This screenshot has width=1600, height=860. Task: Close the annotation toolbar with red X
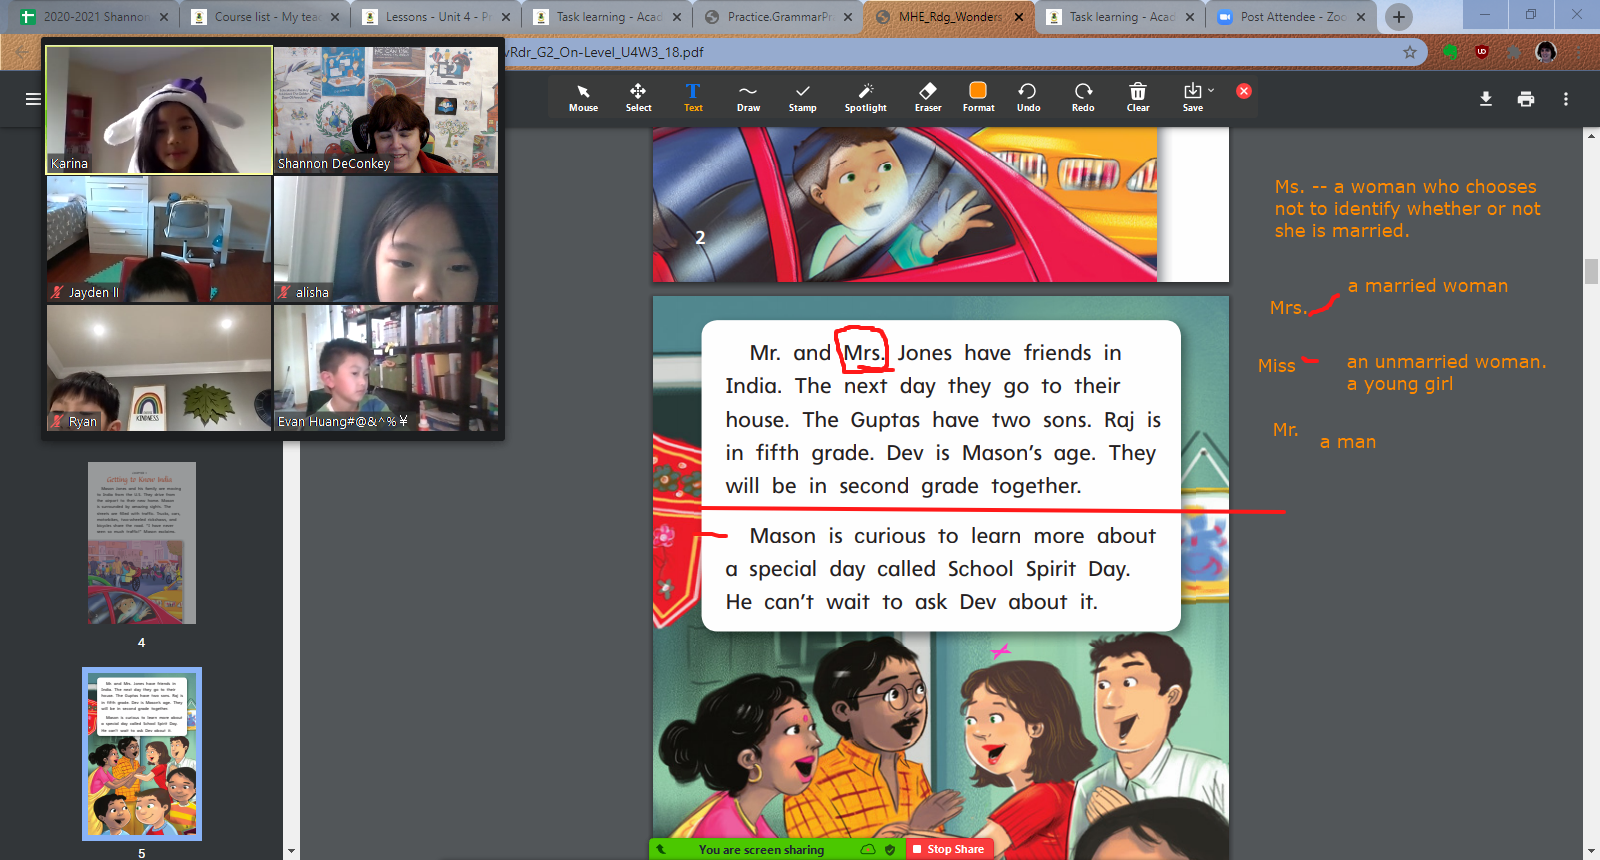click(x=1244, y=91)
